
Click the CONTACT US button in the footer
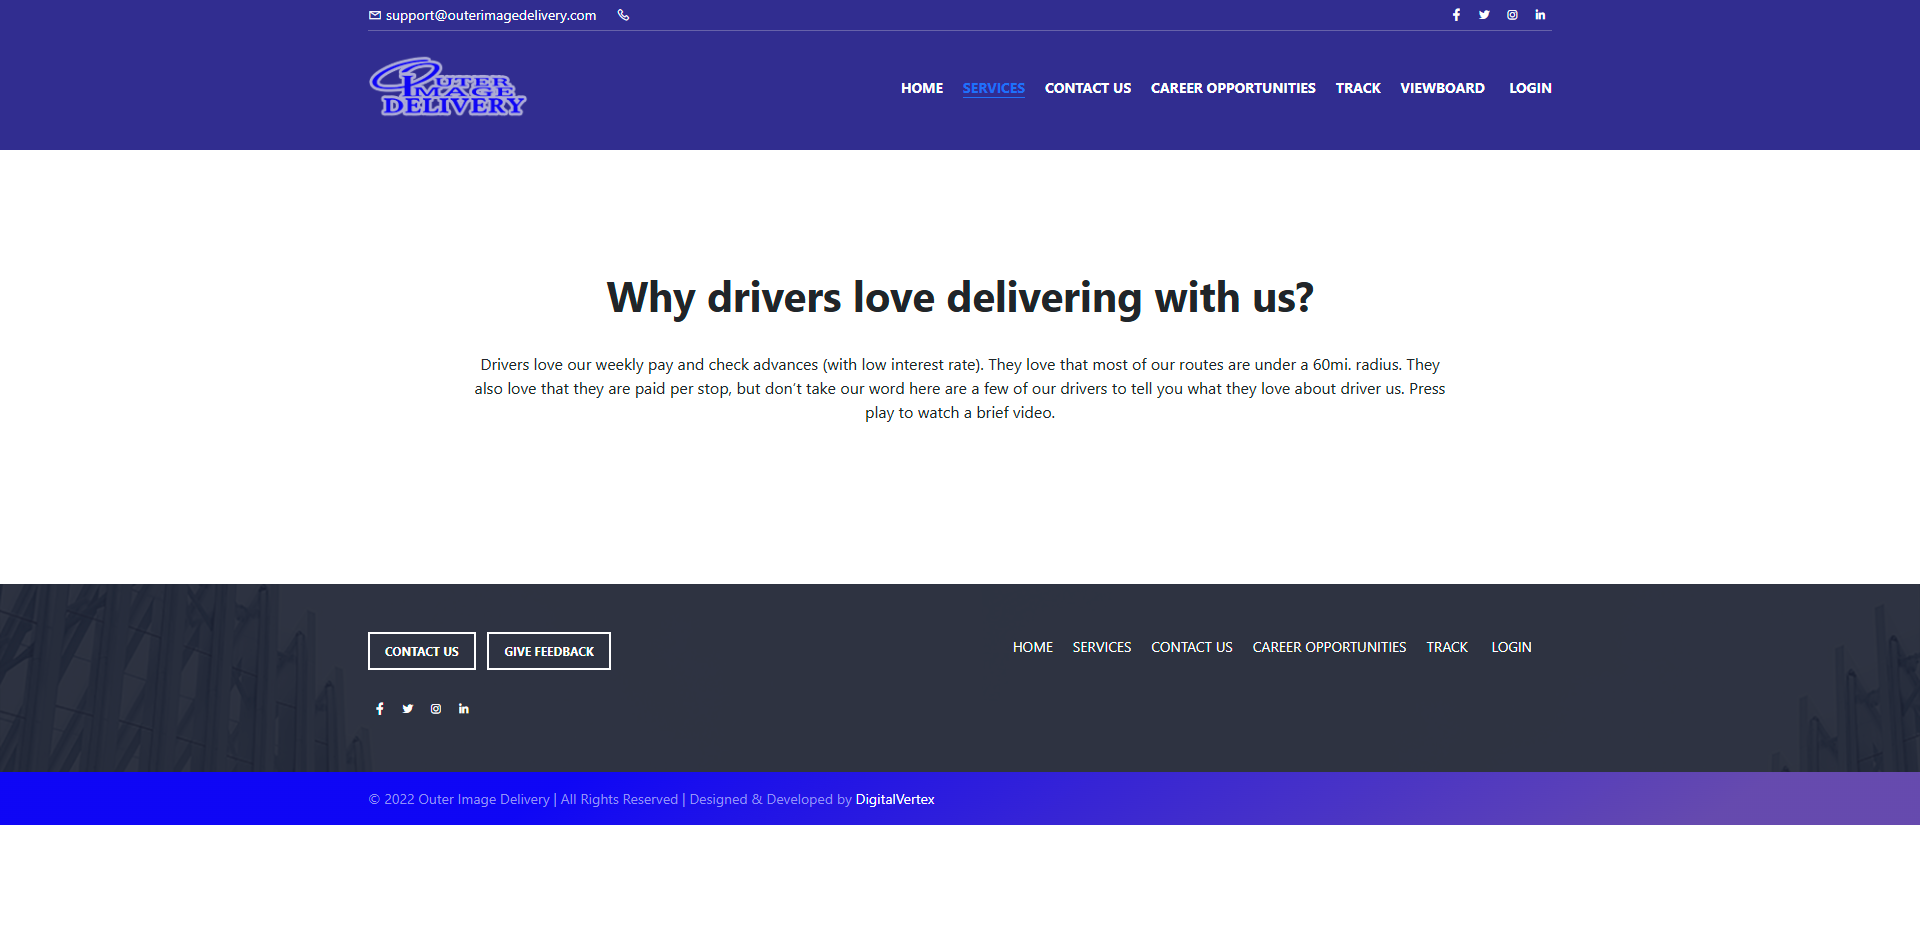click(x=421, y=651)
